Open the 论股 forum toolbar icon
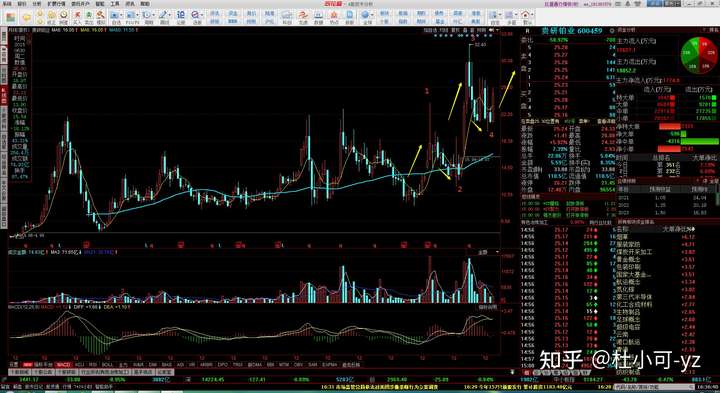The height and width of the screenshot is (393, 720). pyautogui.click(x=181, y=16)
